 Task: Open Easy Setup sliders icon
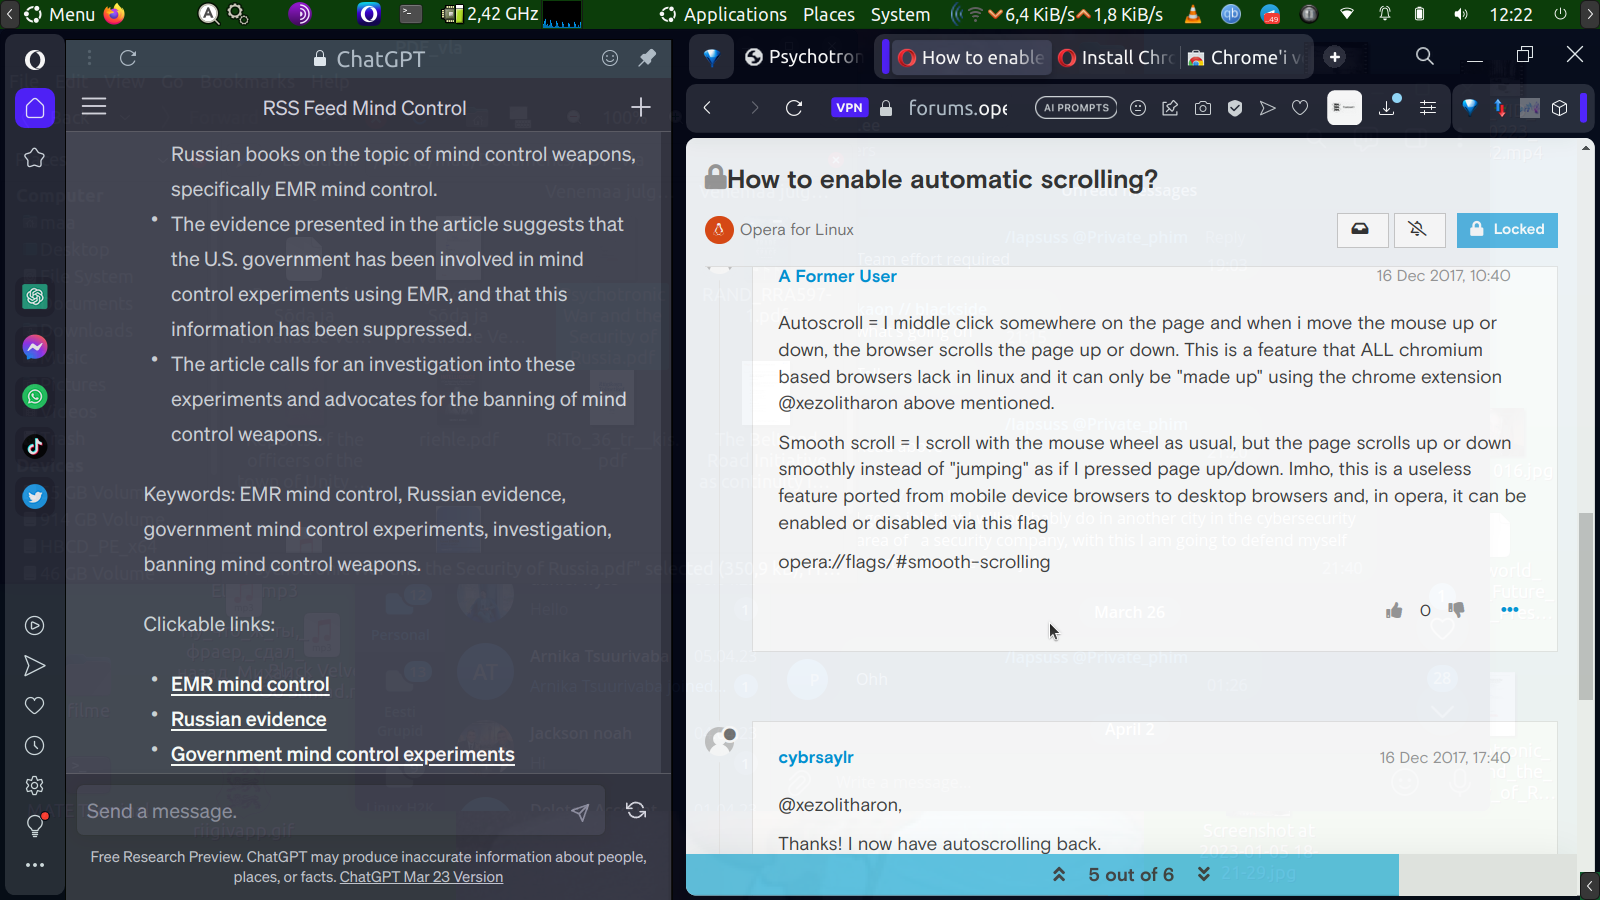(x=1428, y=108)
